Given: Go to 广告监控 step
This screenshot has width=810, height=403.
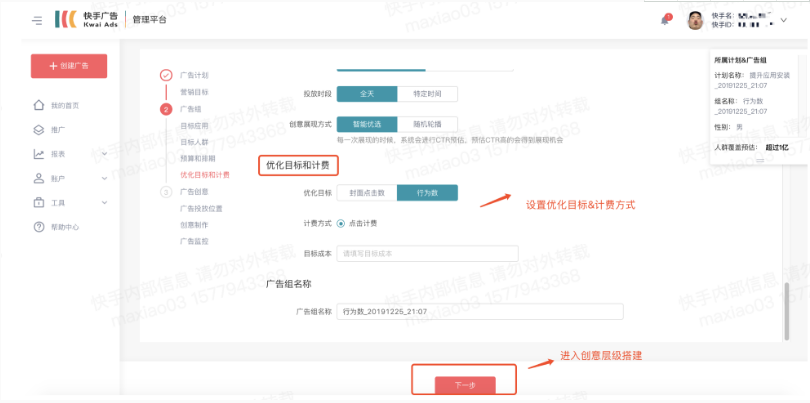Looking at the screenshot, I should pyautogui.click(x=194, y=241).
